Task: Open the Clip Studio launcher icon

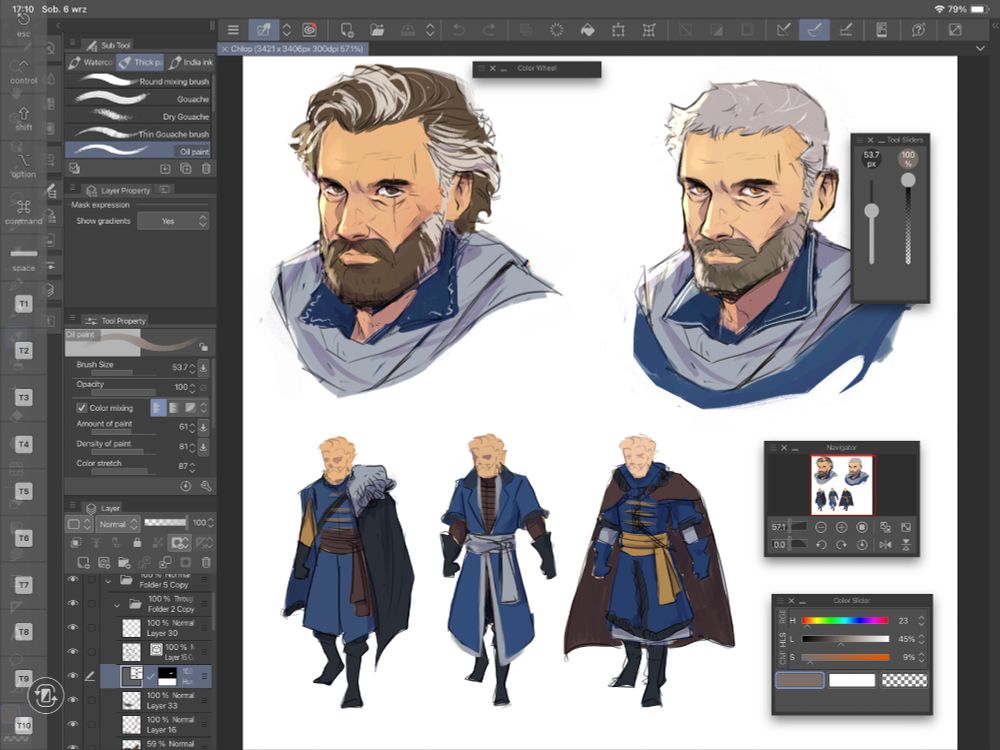Action: click(x=309, y=30)
